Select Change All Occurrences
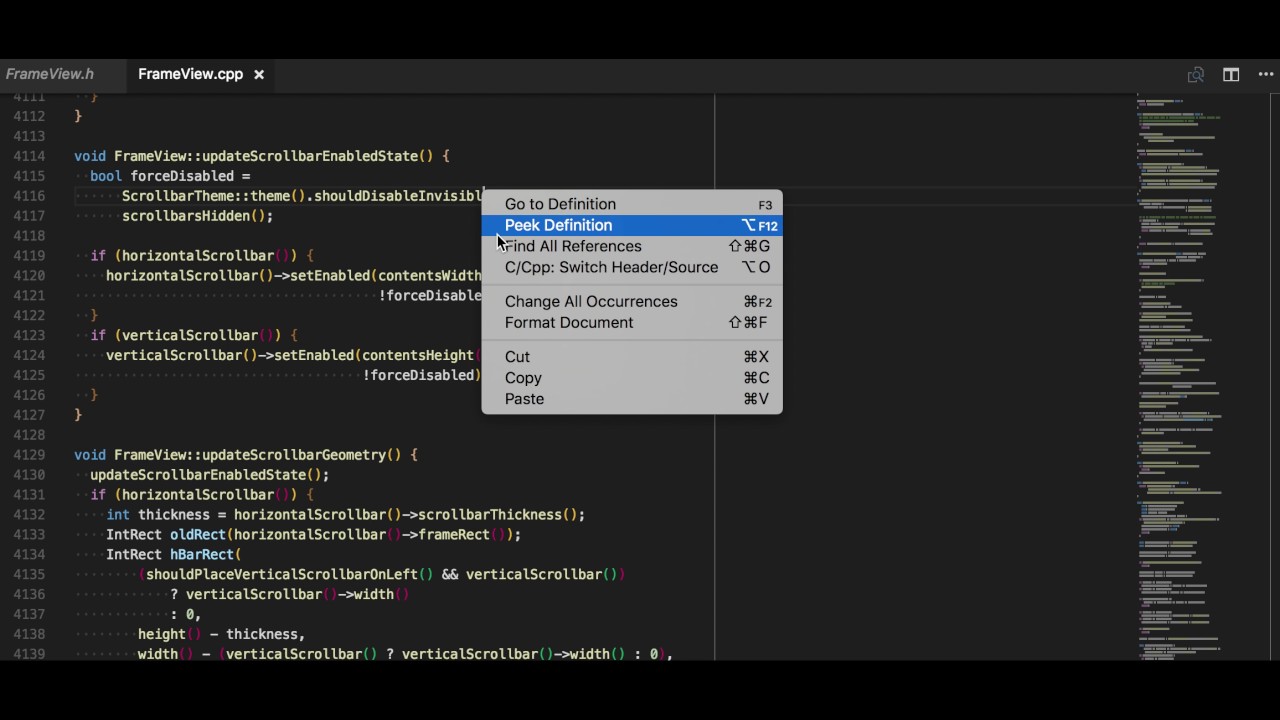 pos(632,301)
